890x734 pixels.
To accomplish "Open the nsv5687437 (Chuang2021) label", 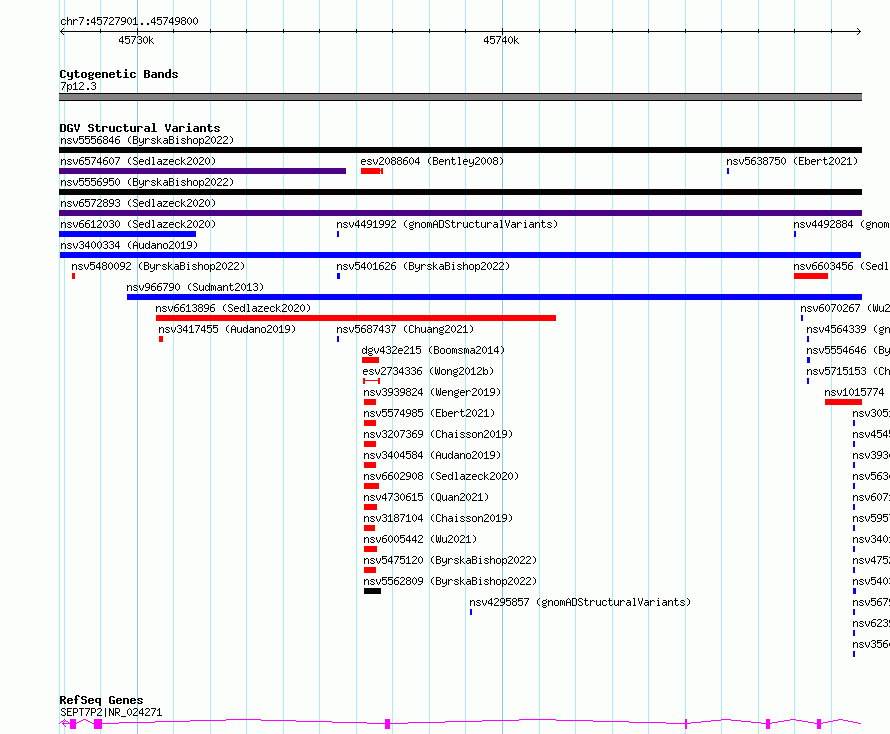I will [405, 329].
